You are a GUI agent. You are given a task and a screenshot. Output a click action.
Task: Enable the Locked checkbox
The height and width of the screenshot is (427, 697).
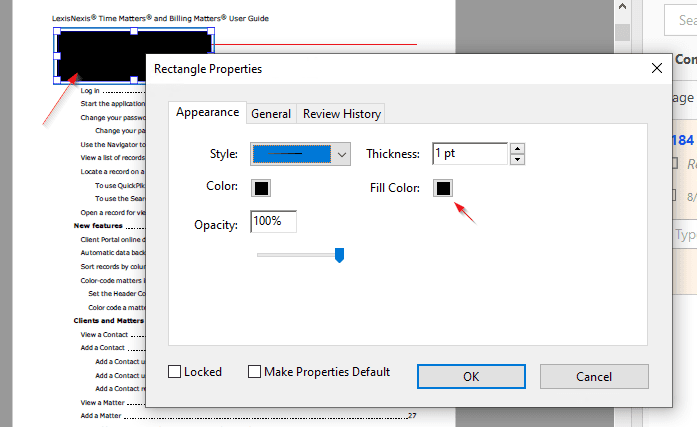175,371
